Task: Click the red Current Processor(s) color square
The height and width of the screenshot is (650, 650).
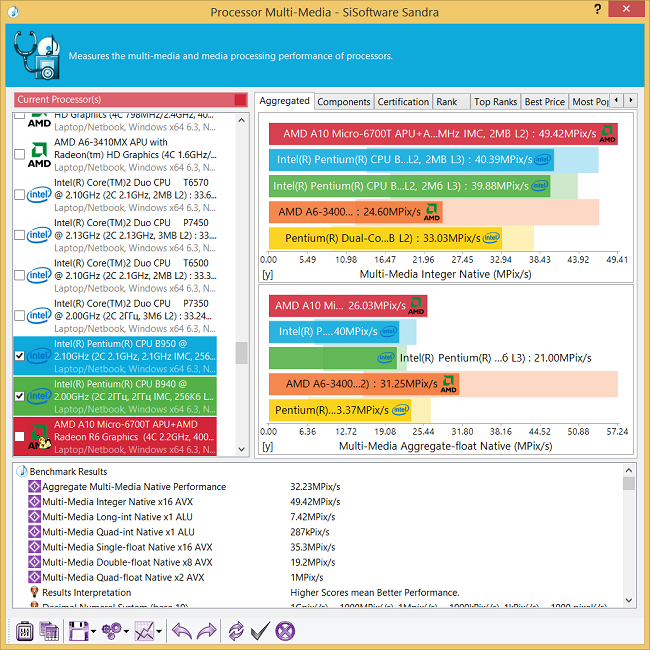Action: [x=240, y=99]
